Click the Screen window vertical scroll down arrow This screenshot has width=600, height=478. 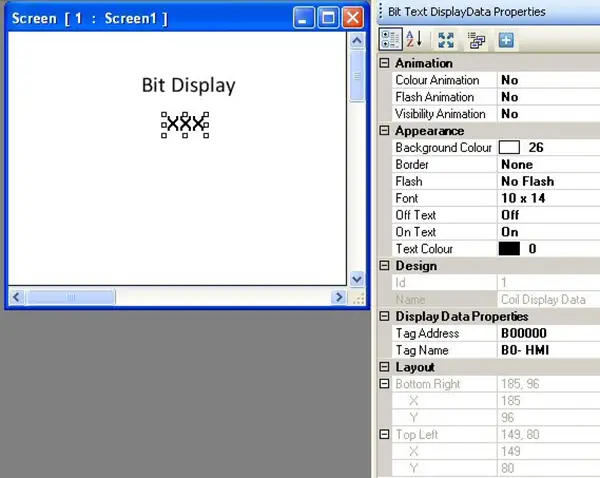[x=357, y=279]
